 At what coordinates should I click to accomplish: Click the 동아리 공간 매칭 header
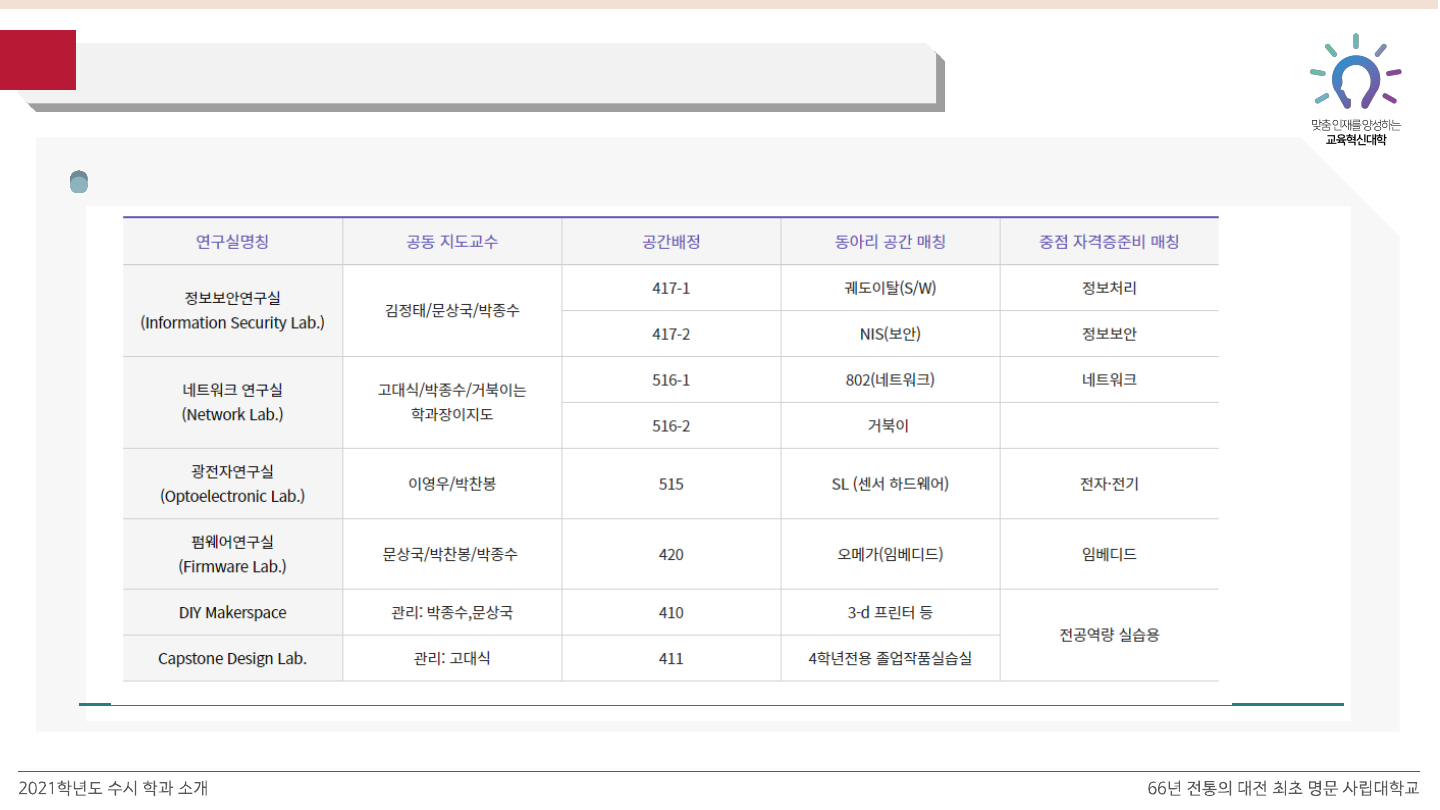coord(890,242)
